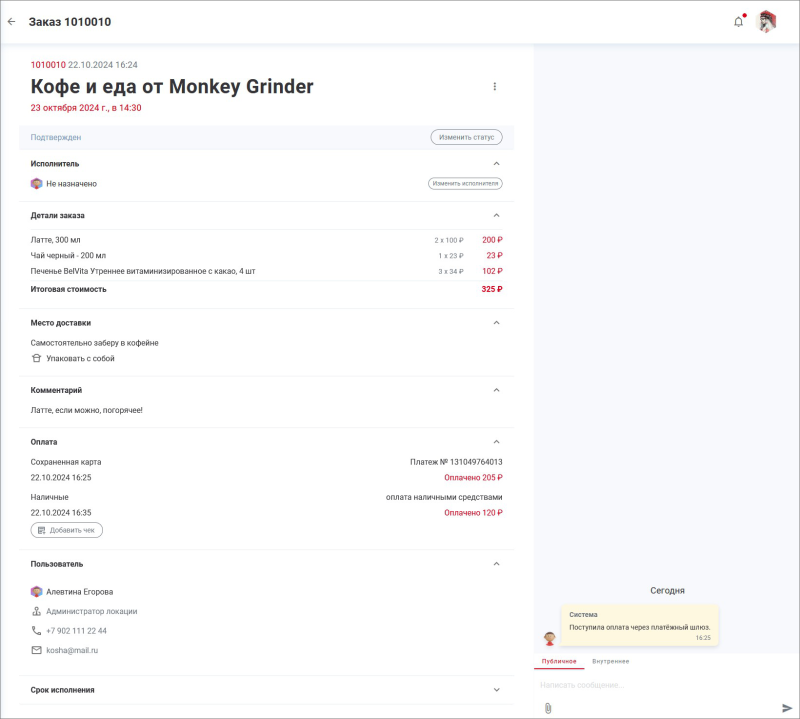Click the phone number +7 902 111 22 44
This screenshot has height=719, width=800.
tap(77, 631)
